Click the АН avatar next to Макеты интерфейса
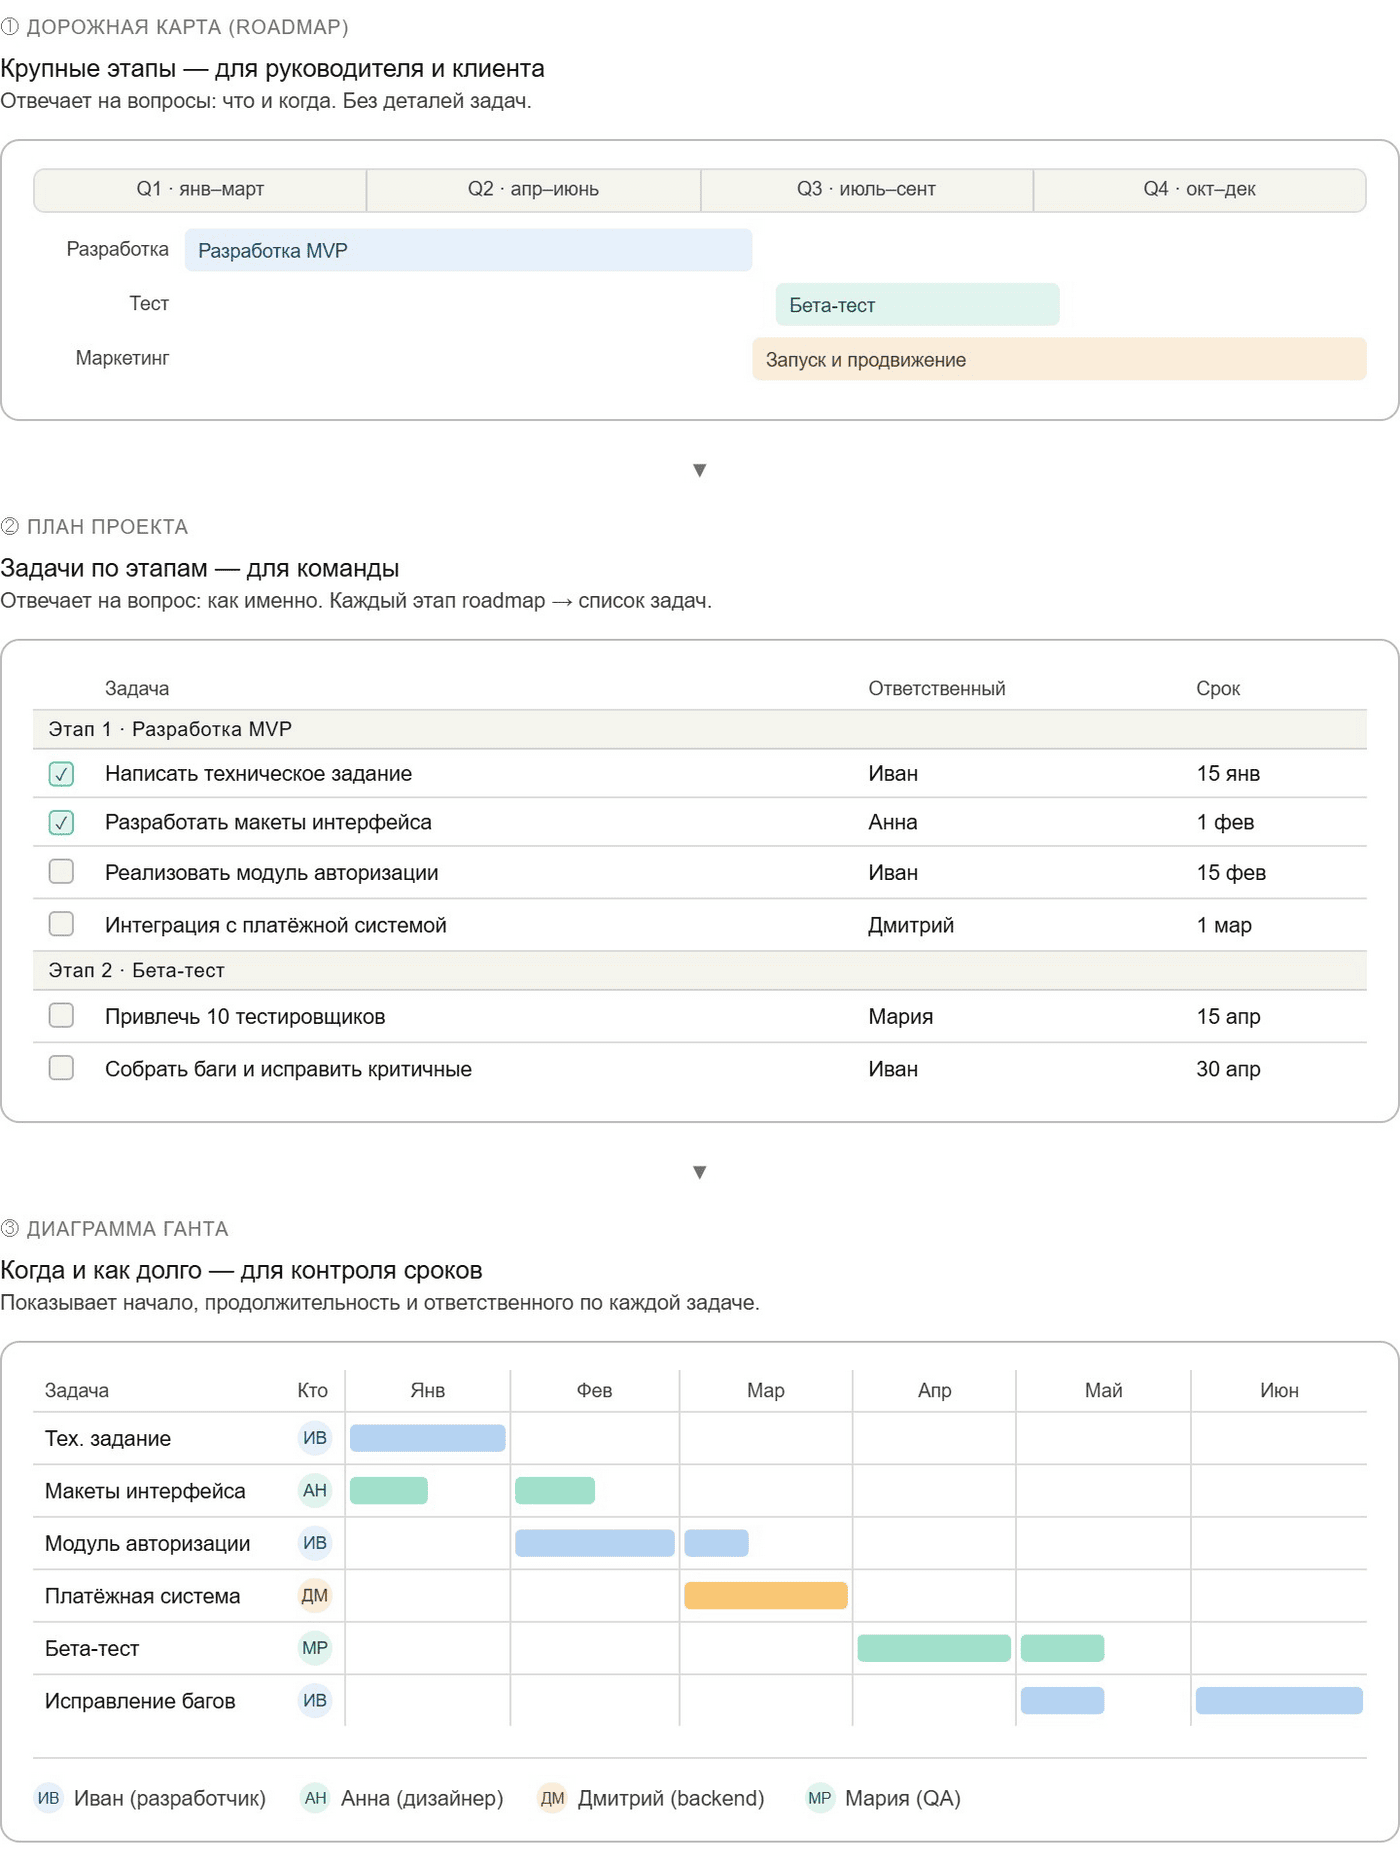The width and height of the screenshot is (1400, 1863). pyautogui.click(x=314, y=1490)
